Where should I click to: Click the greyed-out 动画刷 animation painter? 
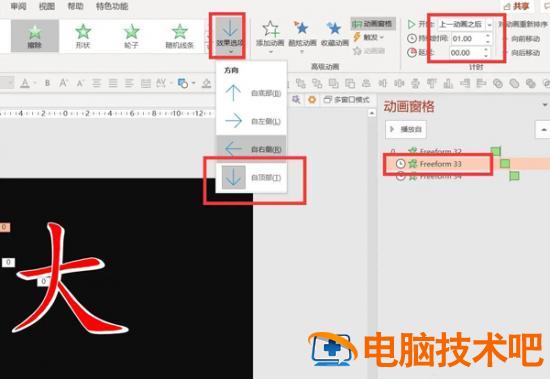coord(369,51)
